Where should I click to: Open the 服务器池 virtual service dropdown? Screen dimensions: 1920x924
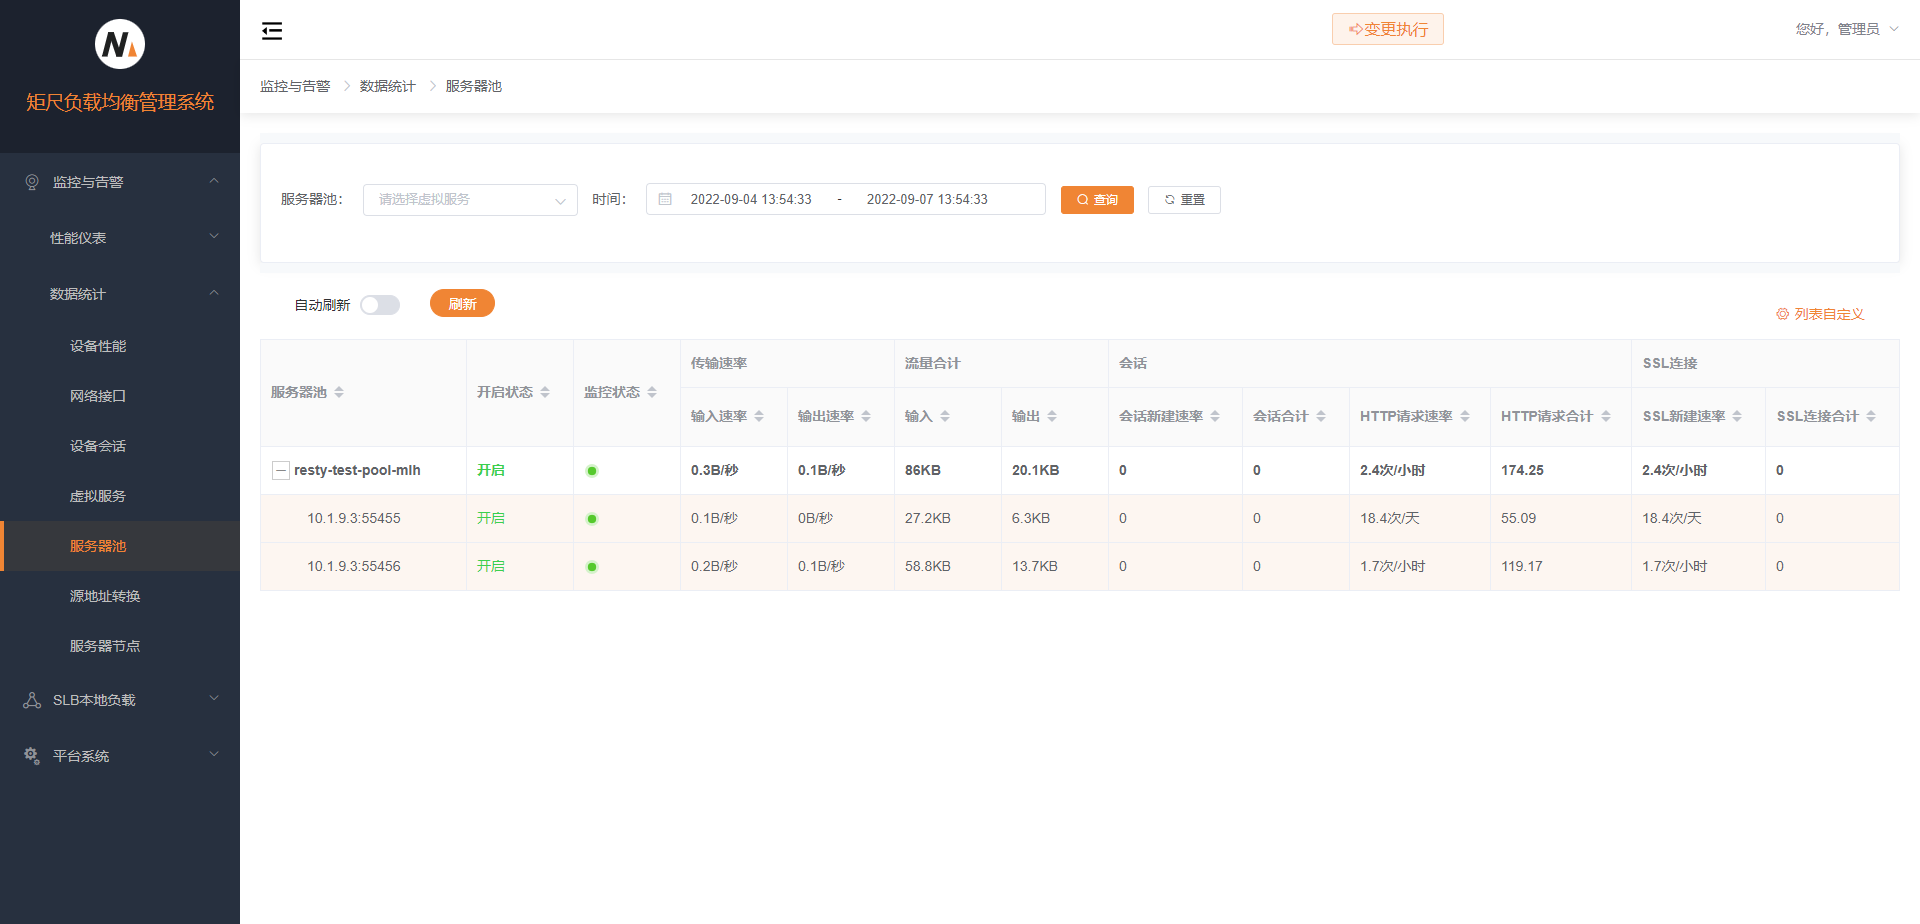tap(470, 200)
